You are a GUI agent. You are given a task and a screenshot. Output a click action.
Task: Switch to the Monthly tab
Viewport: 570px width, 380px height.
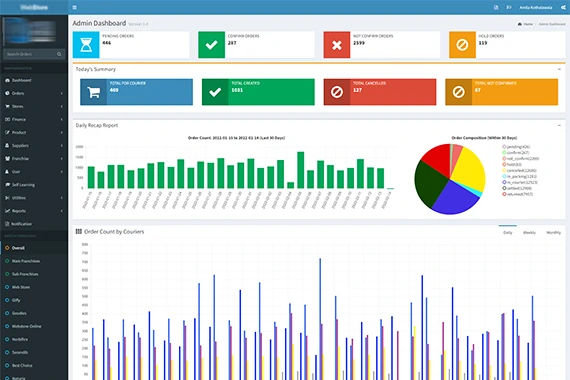pos(554,232)
